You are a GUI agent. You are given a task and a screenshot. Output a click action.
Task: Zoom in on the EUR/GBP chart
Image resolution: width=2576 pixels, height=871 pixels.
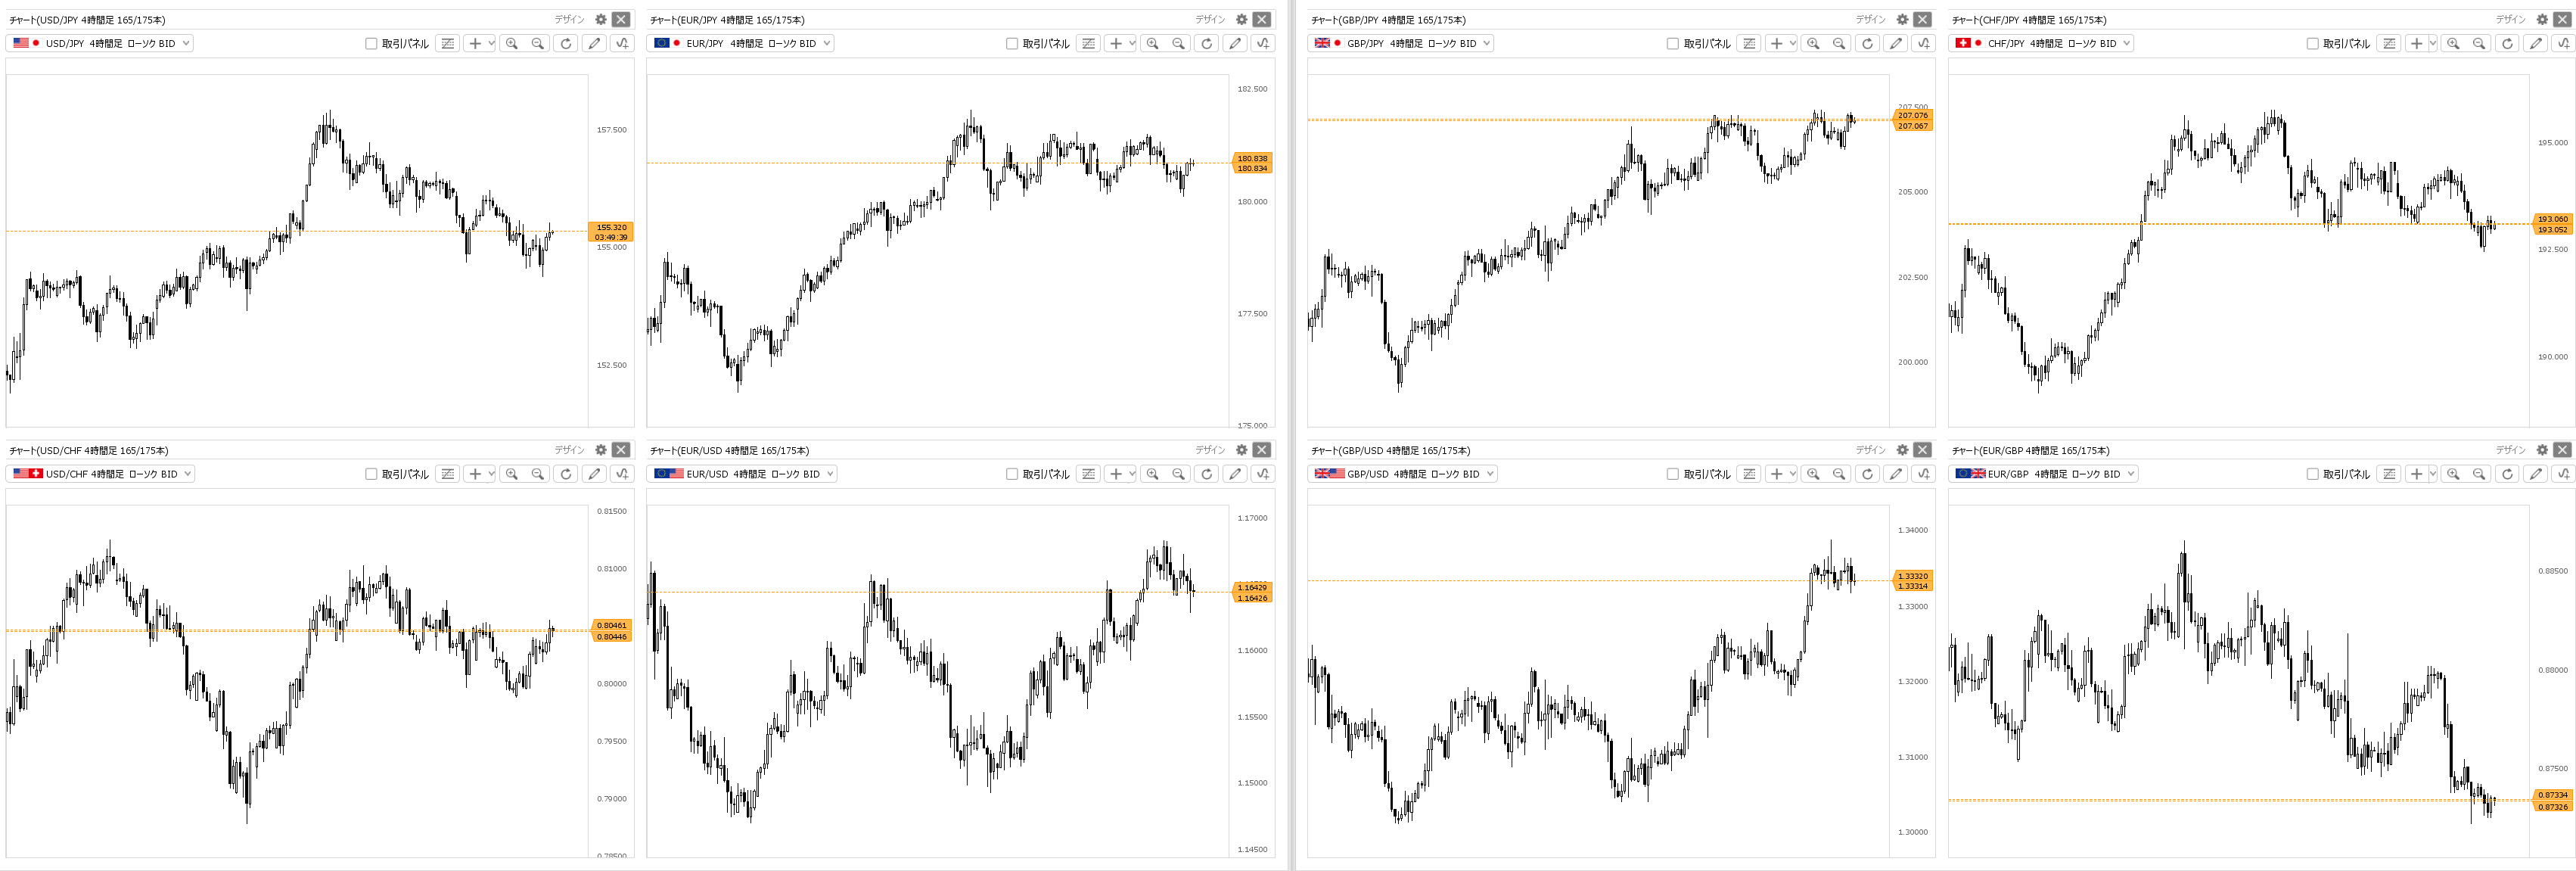click(2453, 474)
